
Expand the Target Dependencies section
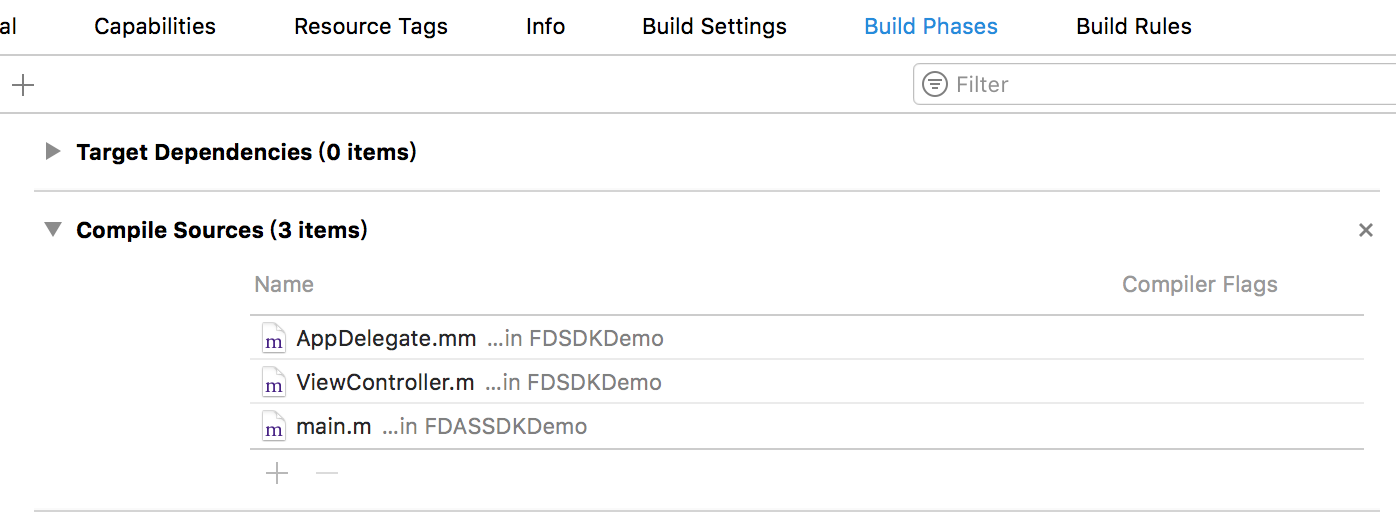coord(53,152)
